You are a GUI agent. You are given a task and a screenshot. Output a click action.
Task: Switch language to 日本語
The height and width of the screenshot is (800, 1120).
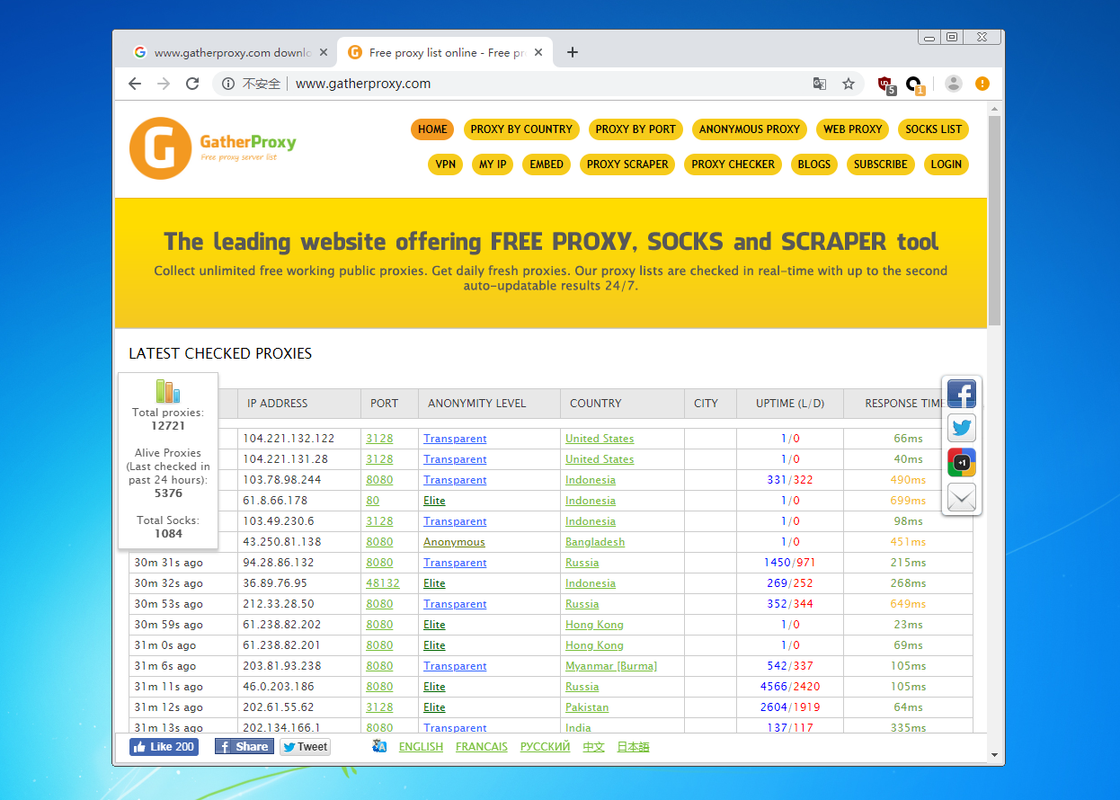pyautogui.click(x=633, y=746)
